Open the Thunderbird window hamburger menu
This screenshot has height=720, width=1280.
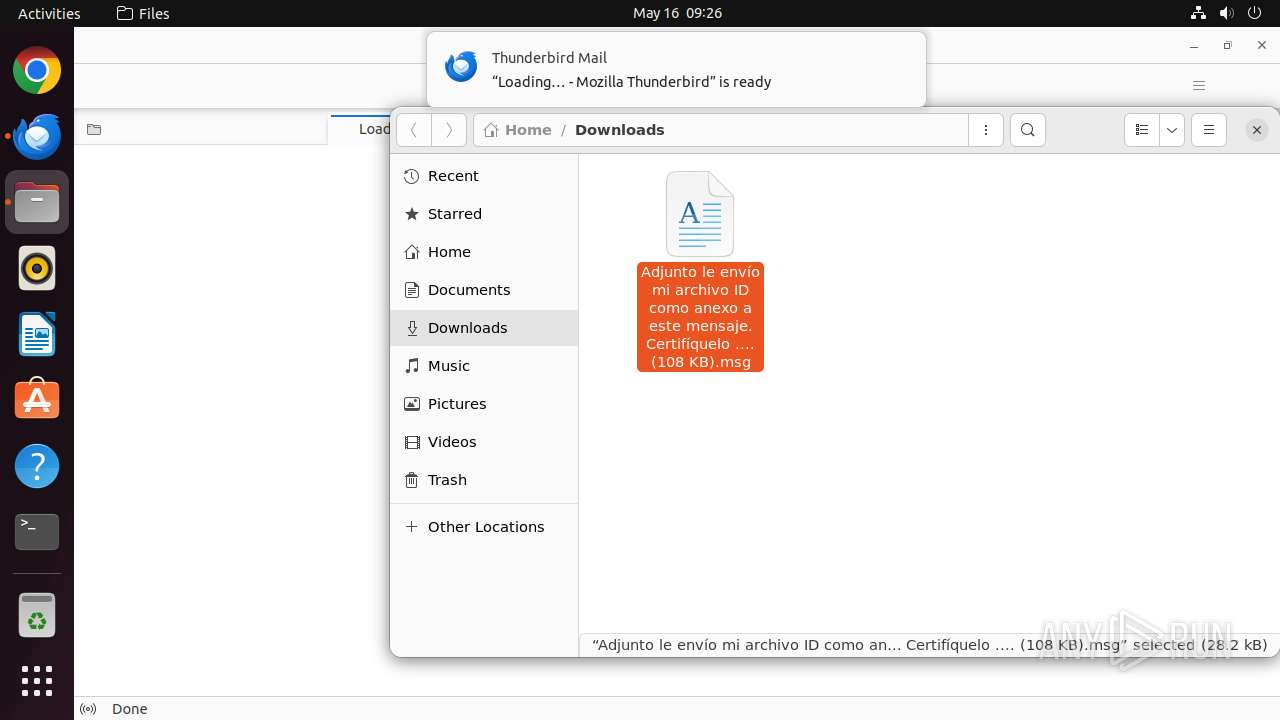[1199, 85]
